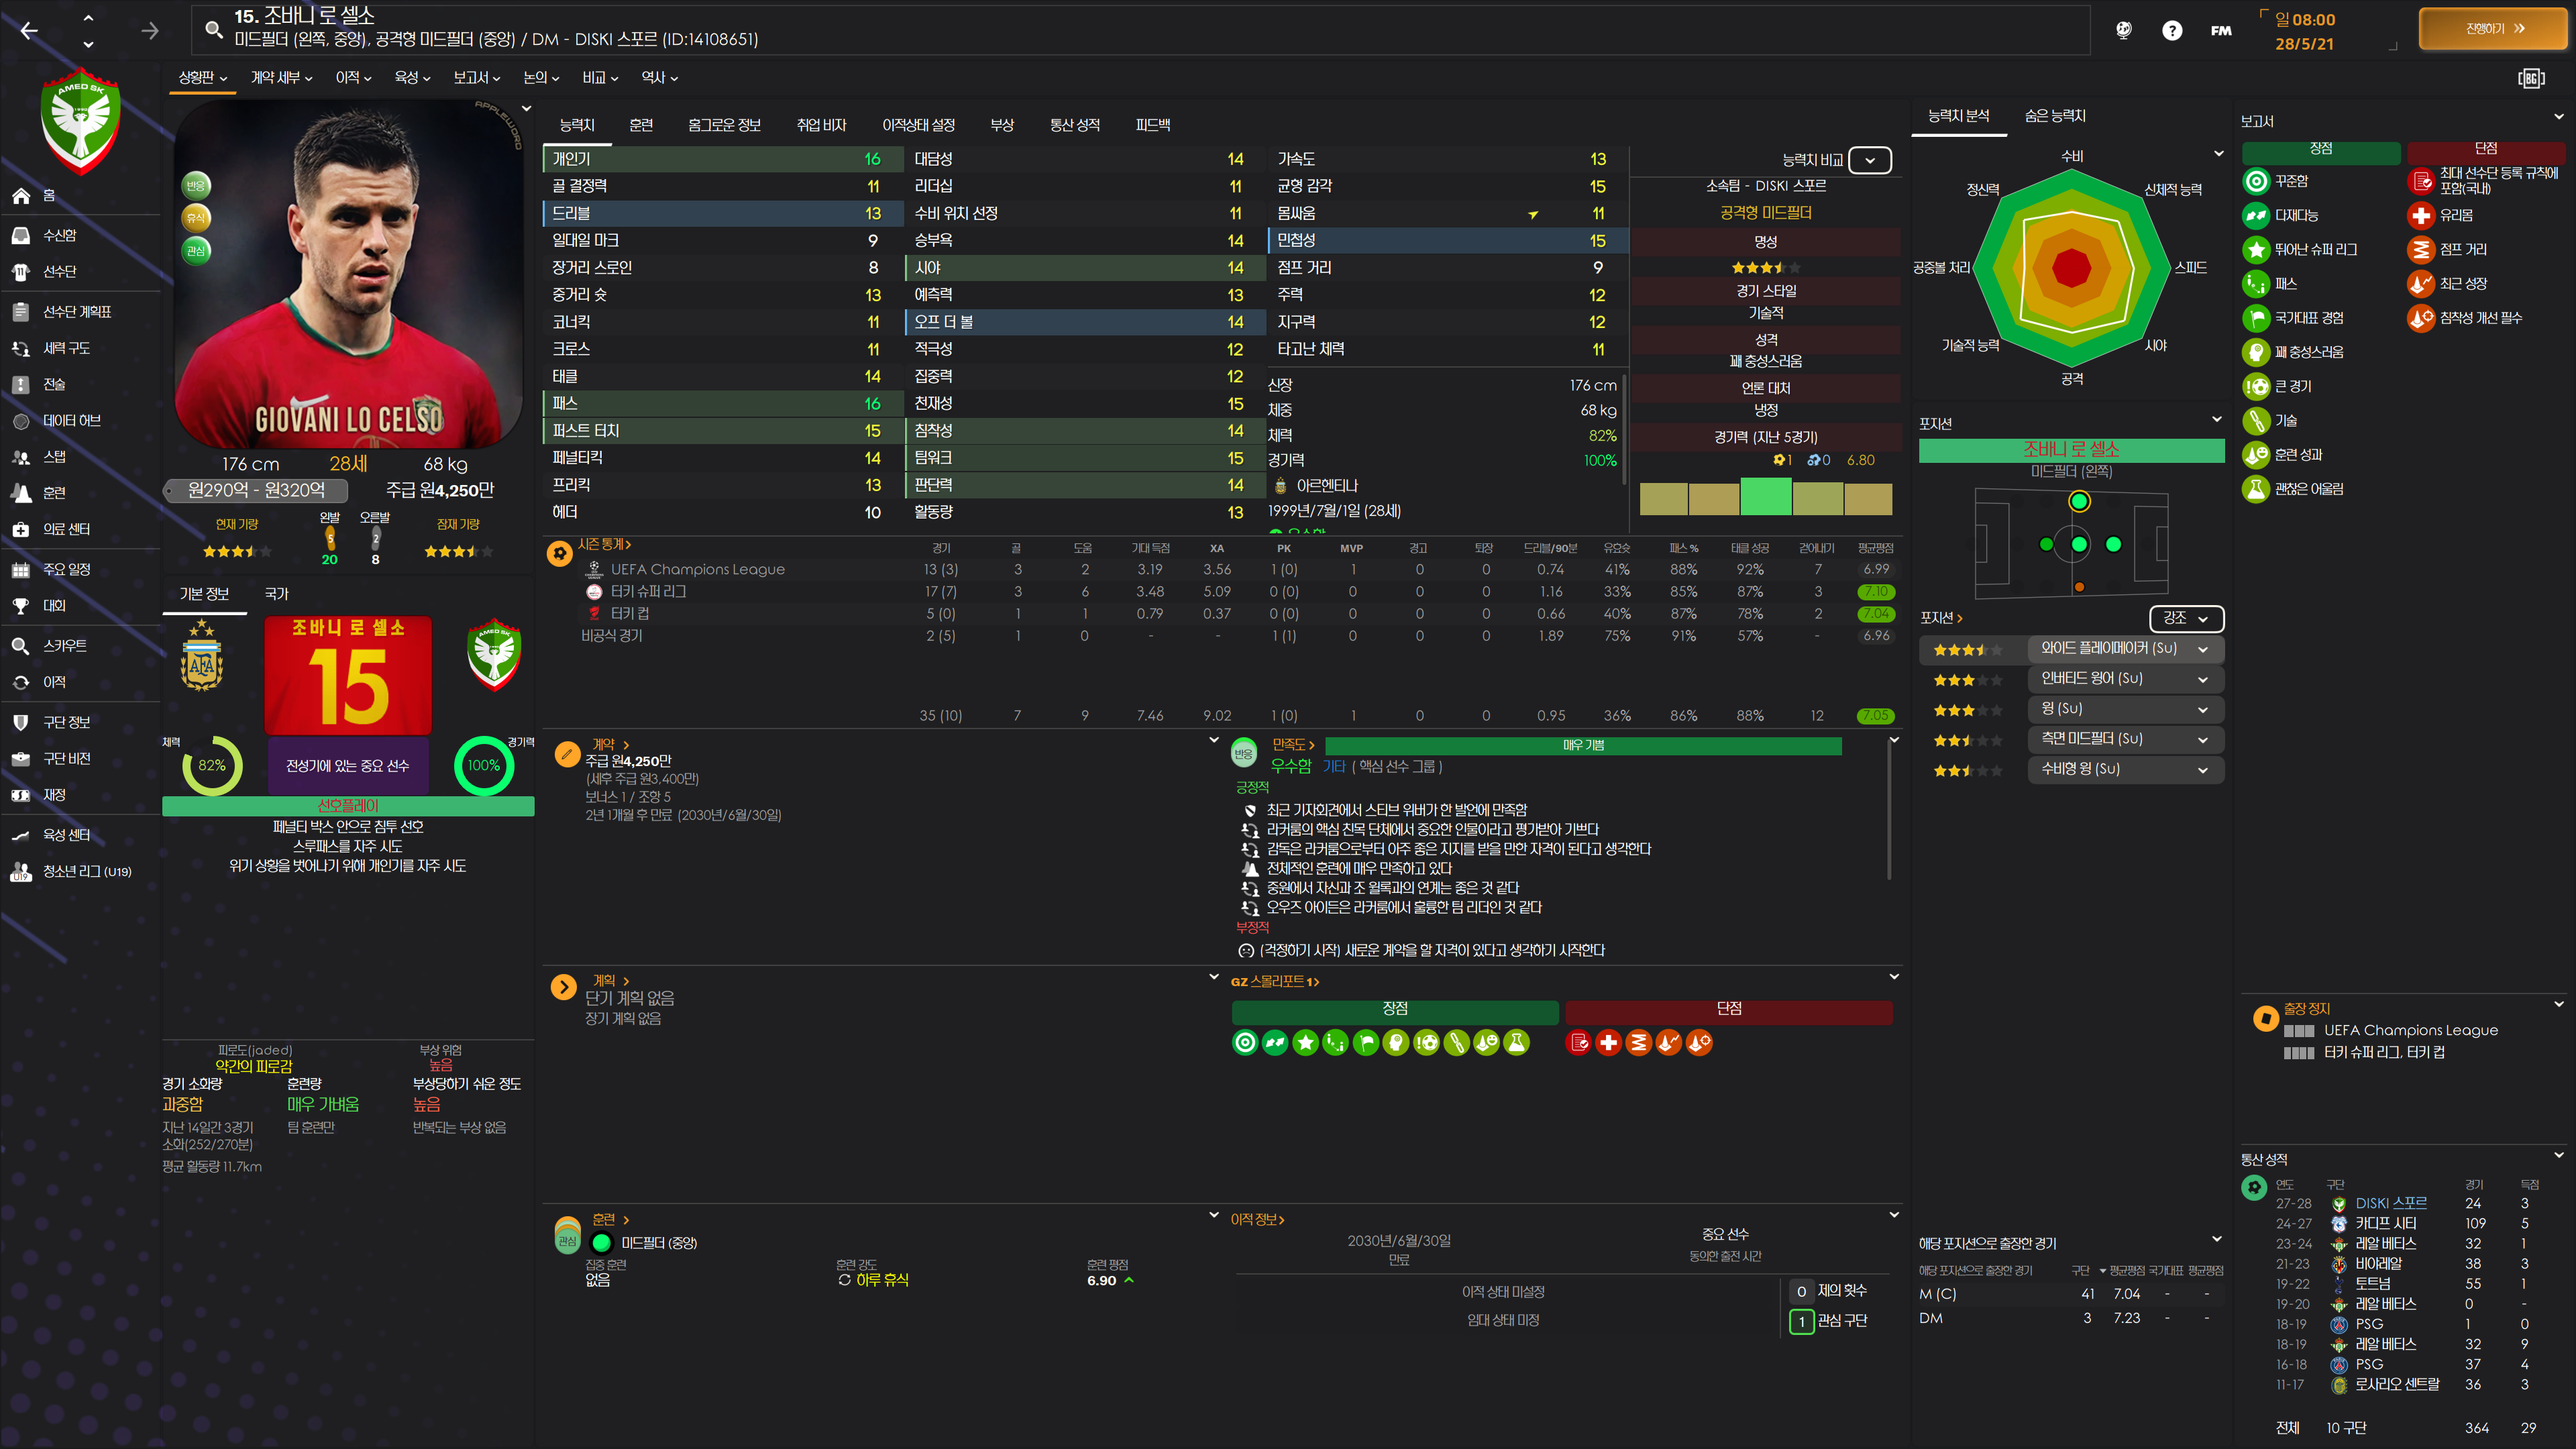
Task: Open the 계약 세부 menu
Action: pos(281,77)
